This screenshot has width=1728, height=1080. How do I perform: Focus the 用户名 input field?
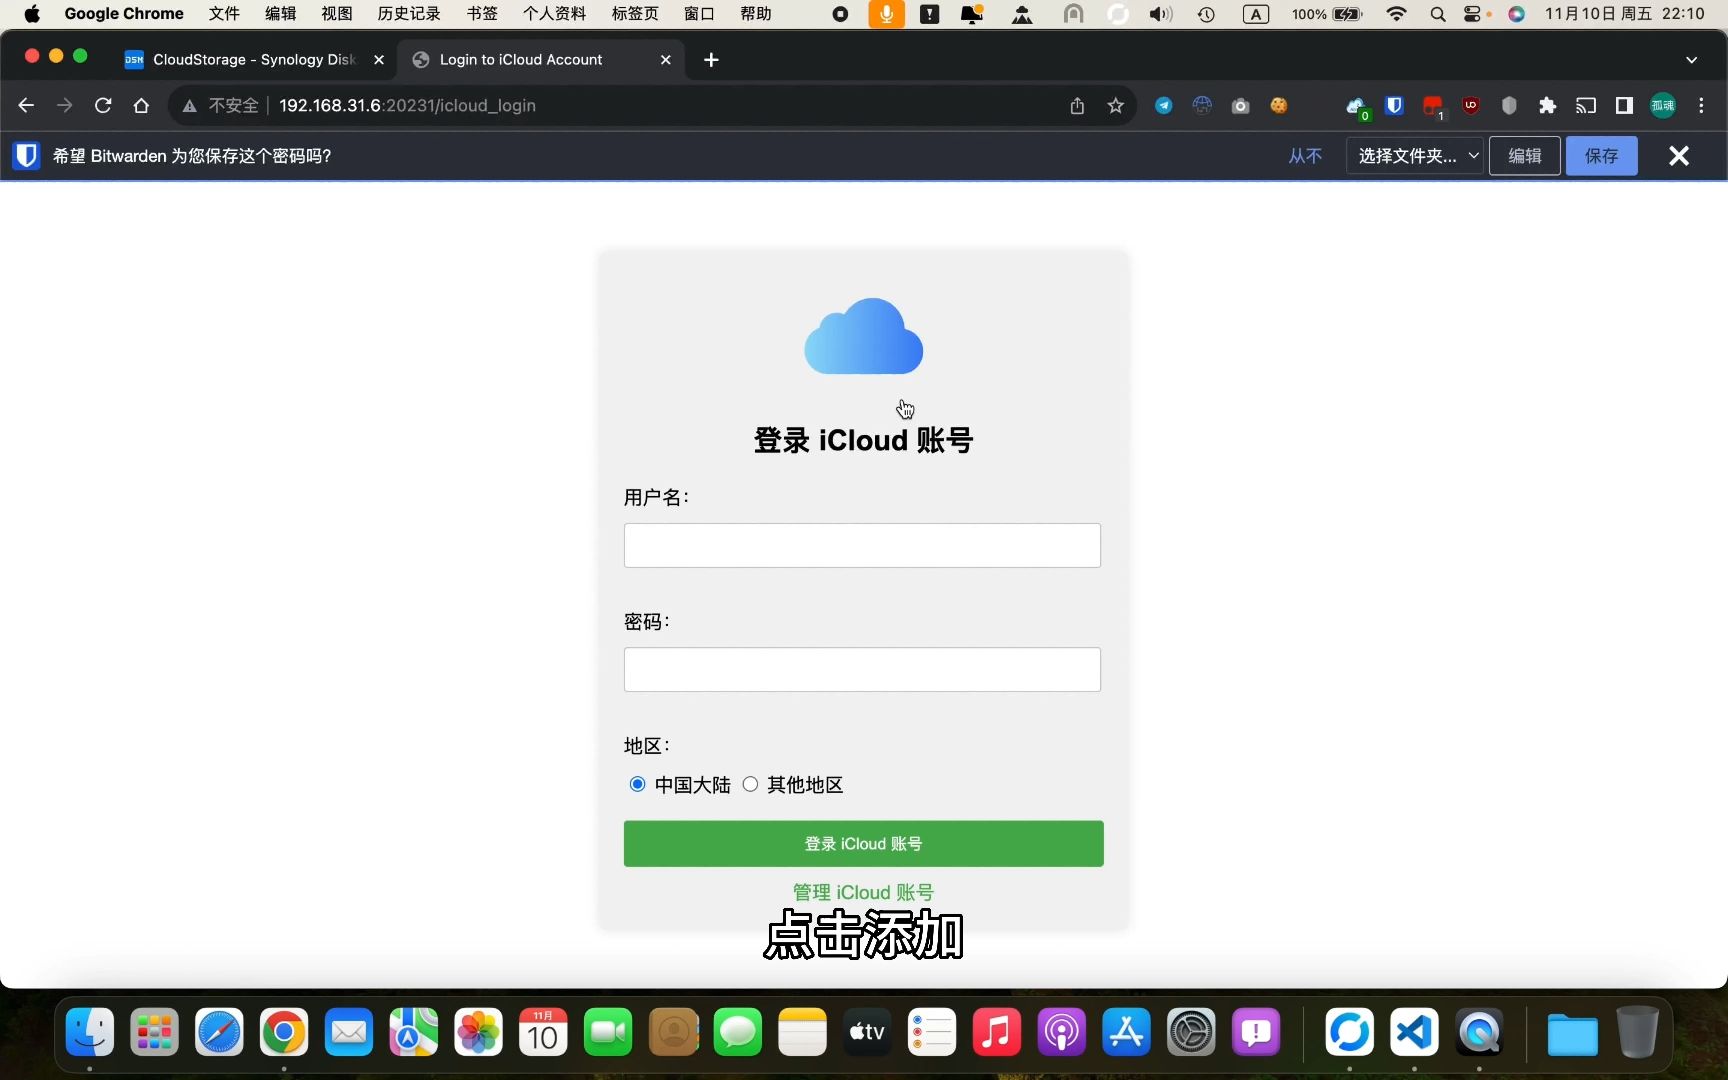(x=862, y=545)
